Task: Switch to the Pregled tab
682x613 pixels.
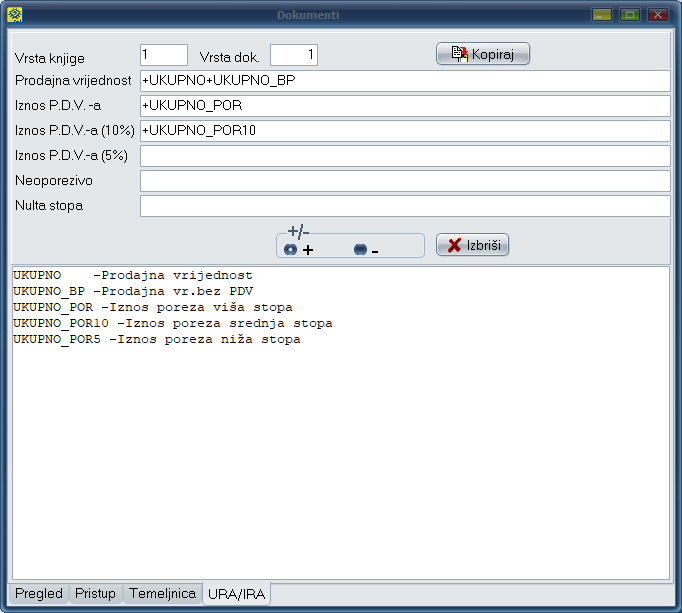Action: click(39, 593)
